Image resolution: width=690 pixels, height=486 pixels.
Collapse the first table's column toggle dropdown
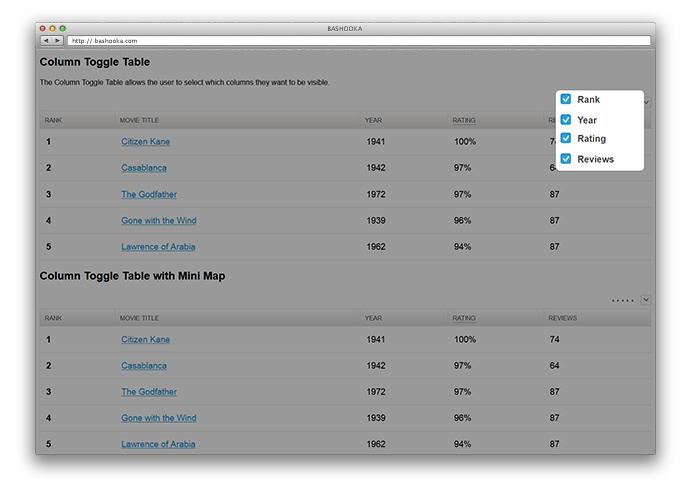tap(647, 101)
